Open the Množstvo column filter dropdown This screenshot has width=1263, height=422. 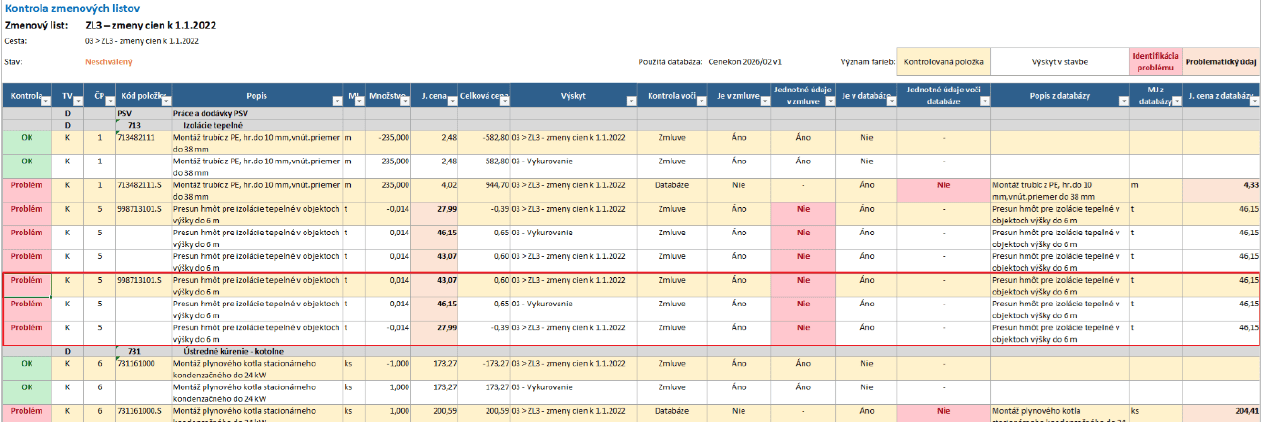(x=405, y=101)
